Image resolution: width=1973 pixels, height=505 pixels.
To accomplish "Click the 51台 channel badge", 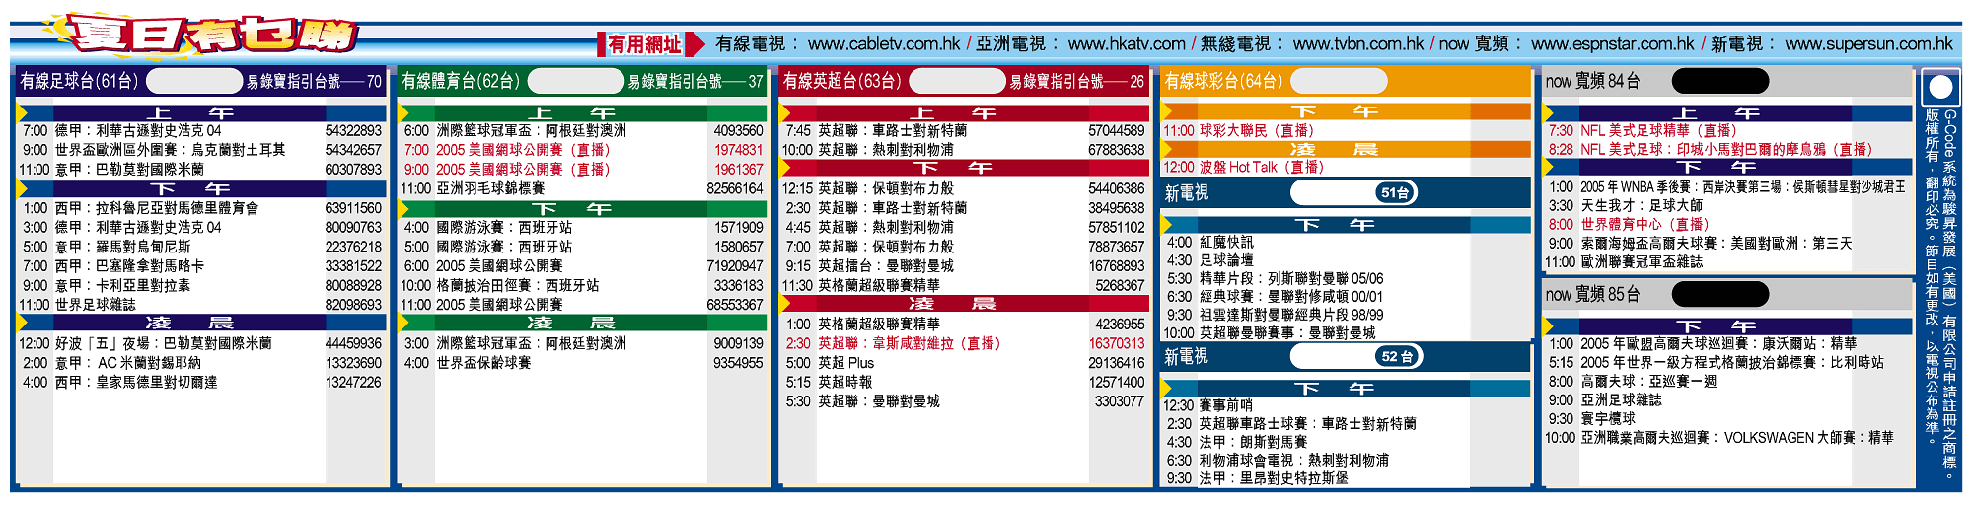I will tap(1394, 193).
